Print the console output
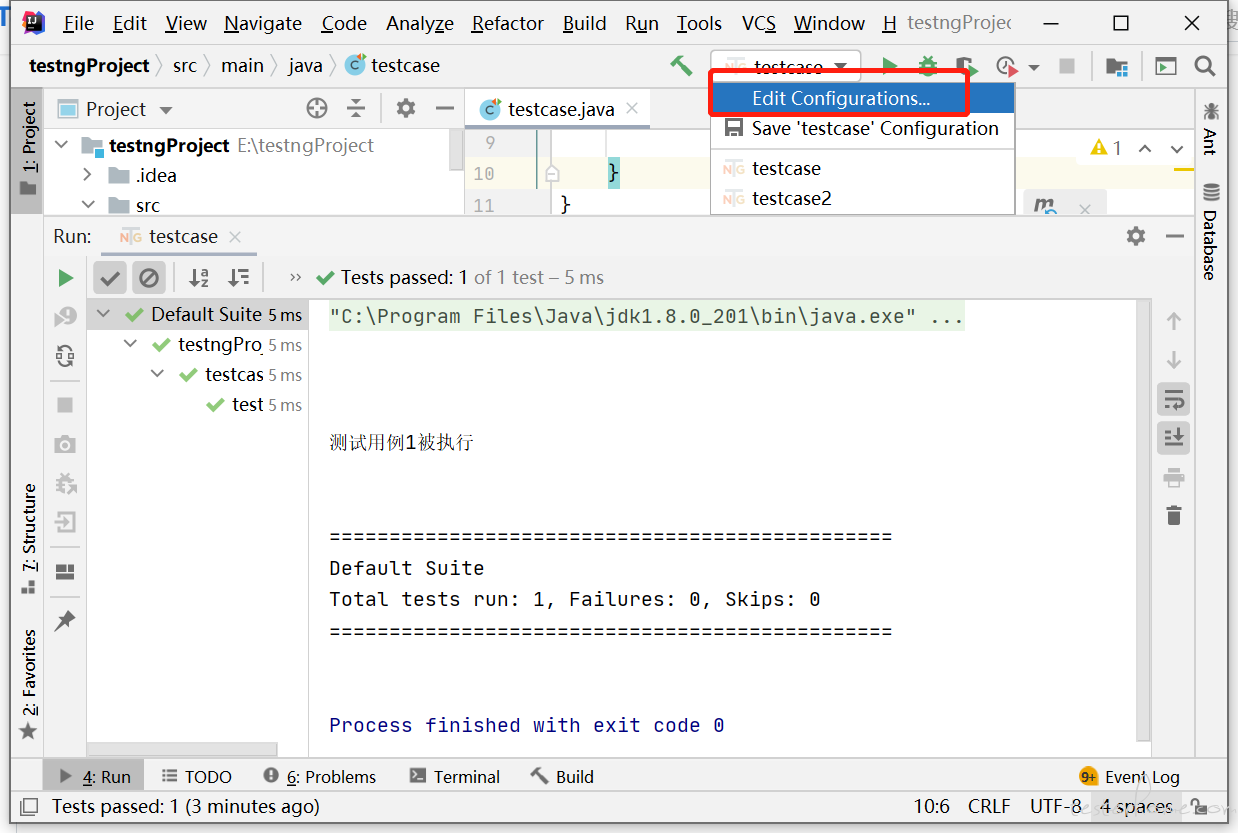Screen dimensions: 1238x833 point(1174,478)
